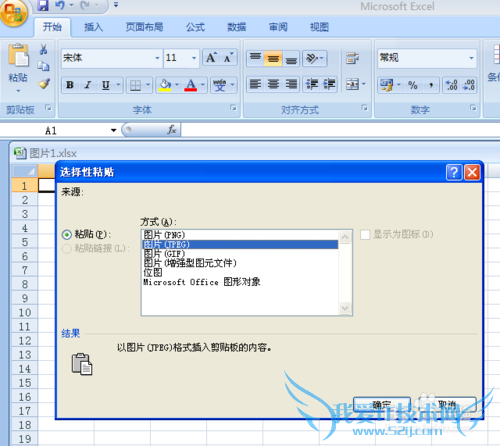This screenshot has width=500, height=446.
Task: Click the insert function fx icon
Action: [172, 130]
